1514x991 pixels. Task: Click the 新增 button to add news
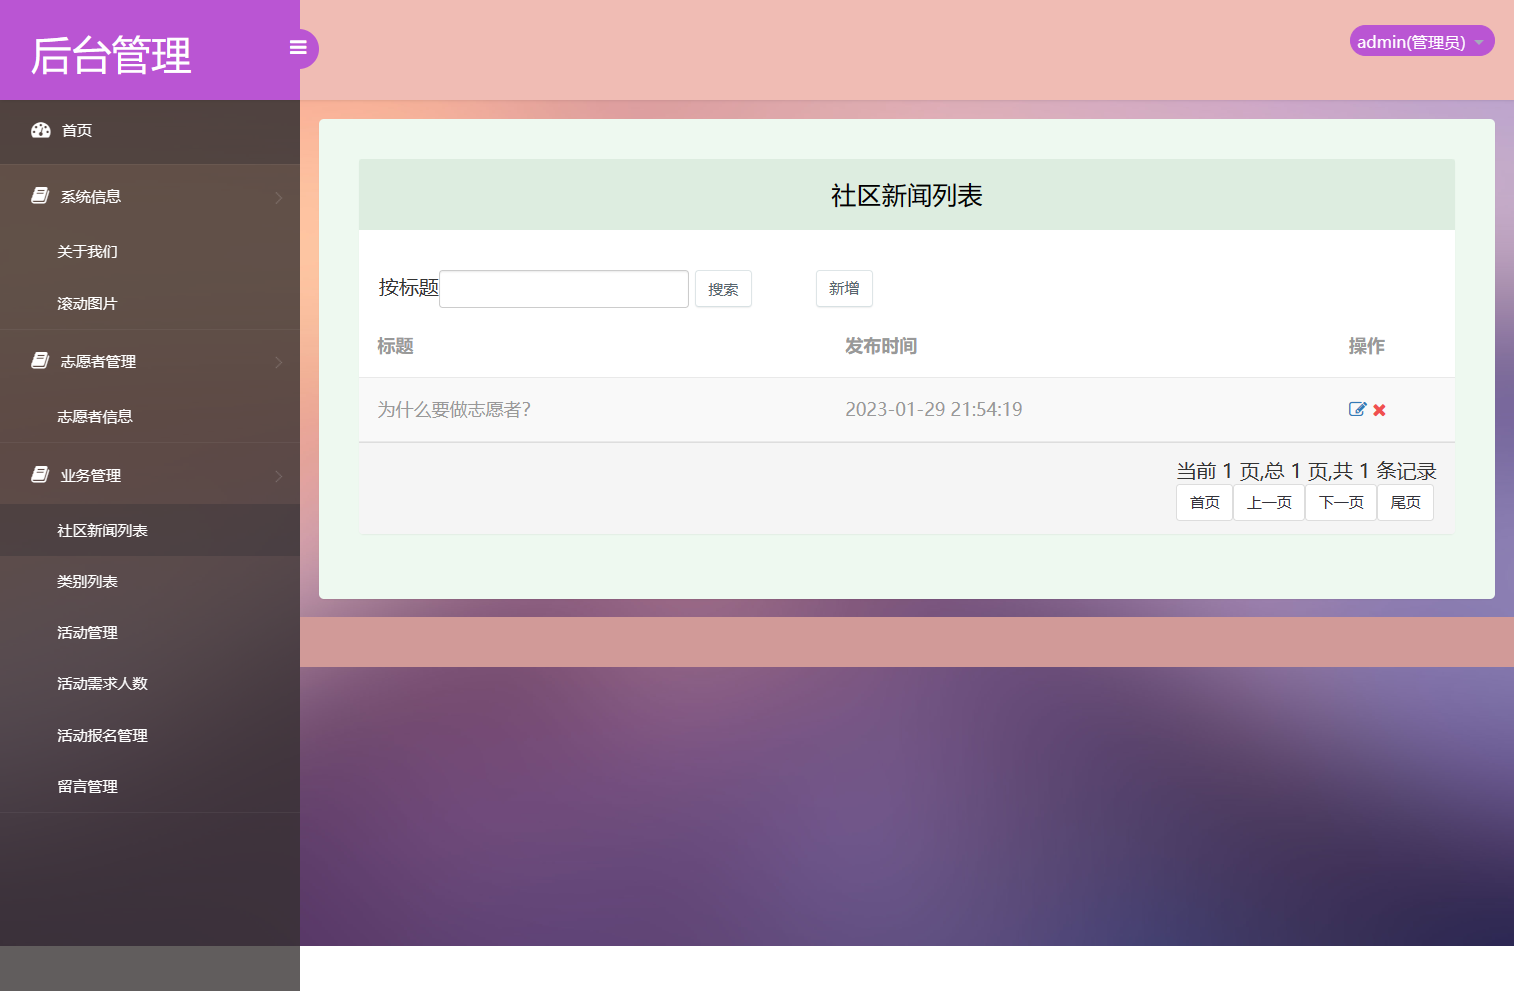point(844,288)
